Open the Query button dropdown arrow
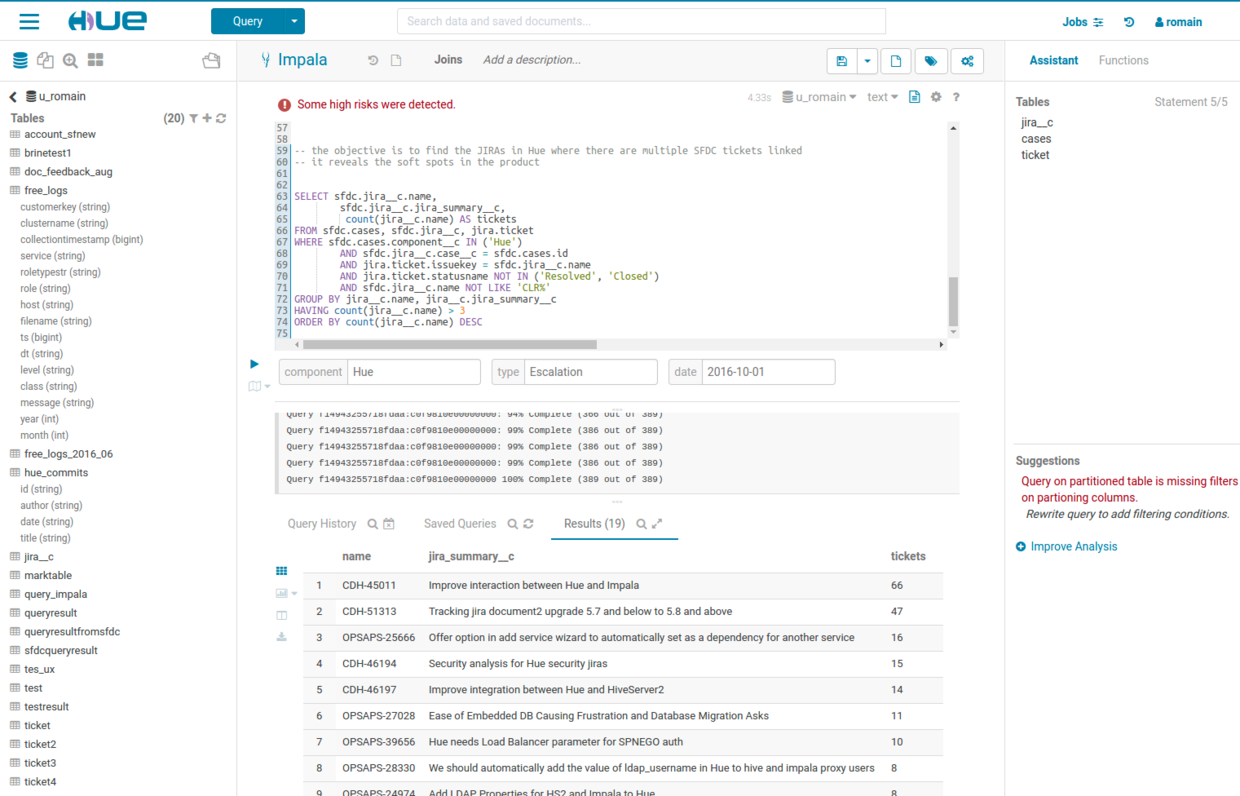This screenshot has height=796, width=1240. click(x=294, y=21)
